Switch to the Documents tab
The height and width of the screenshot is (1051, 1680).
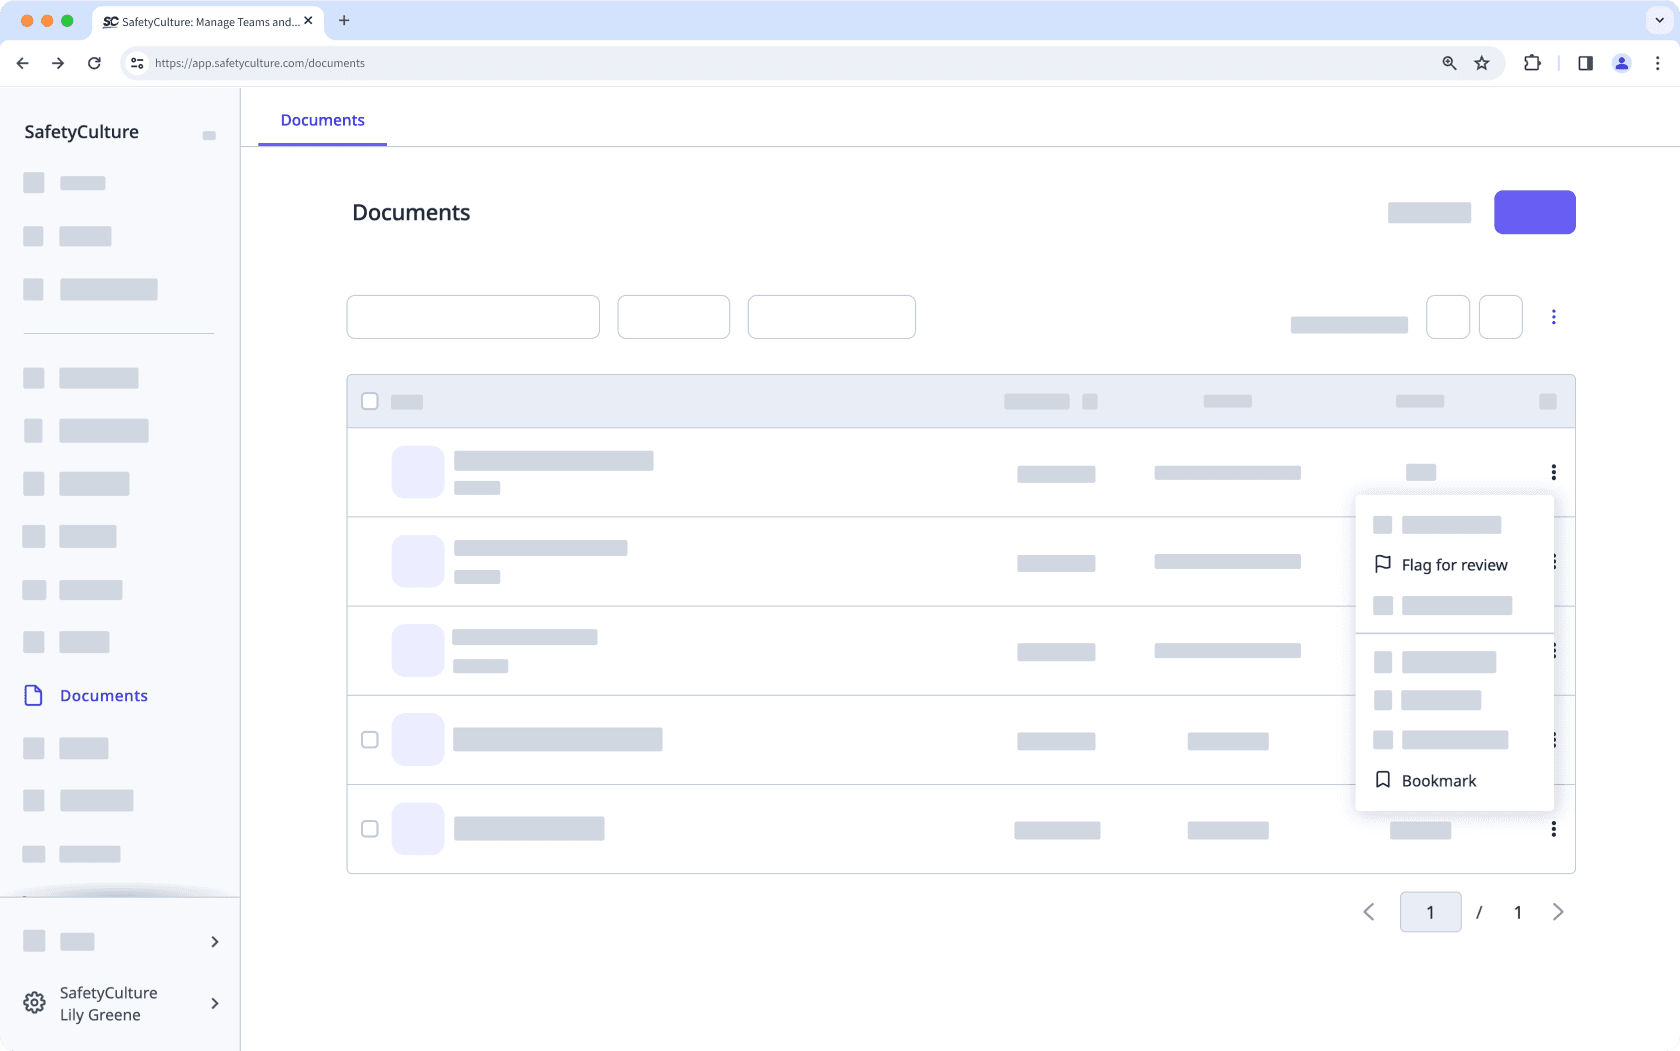pos(322,120)
